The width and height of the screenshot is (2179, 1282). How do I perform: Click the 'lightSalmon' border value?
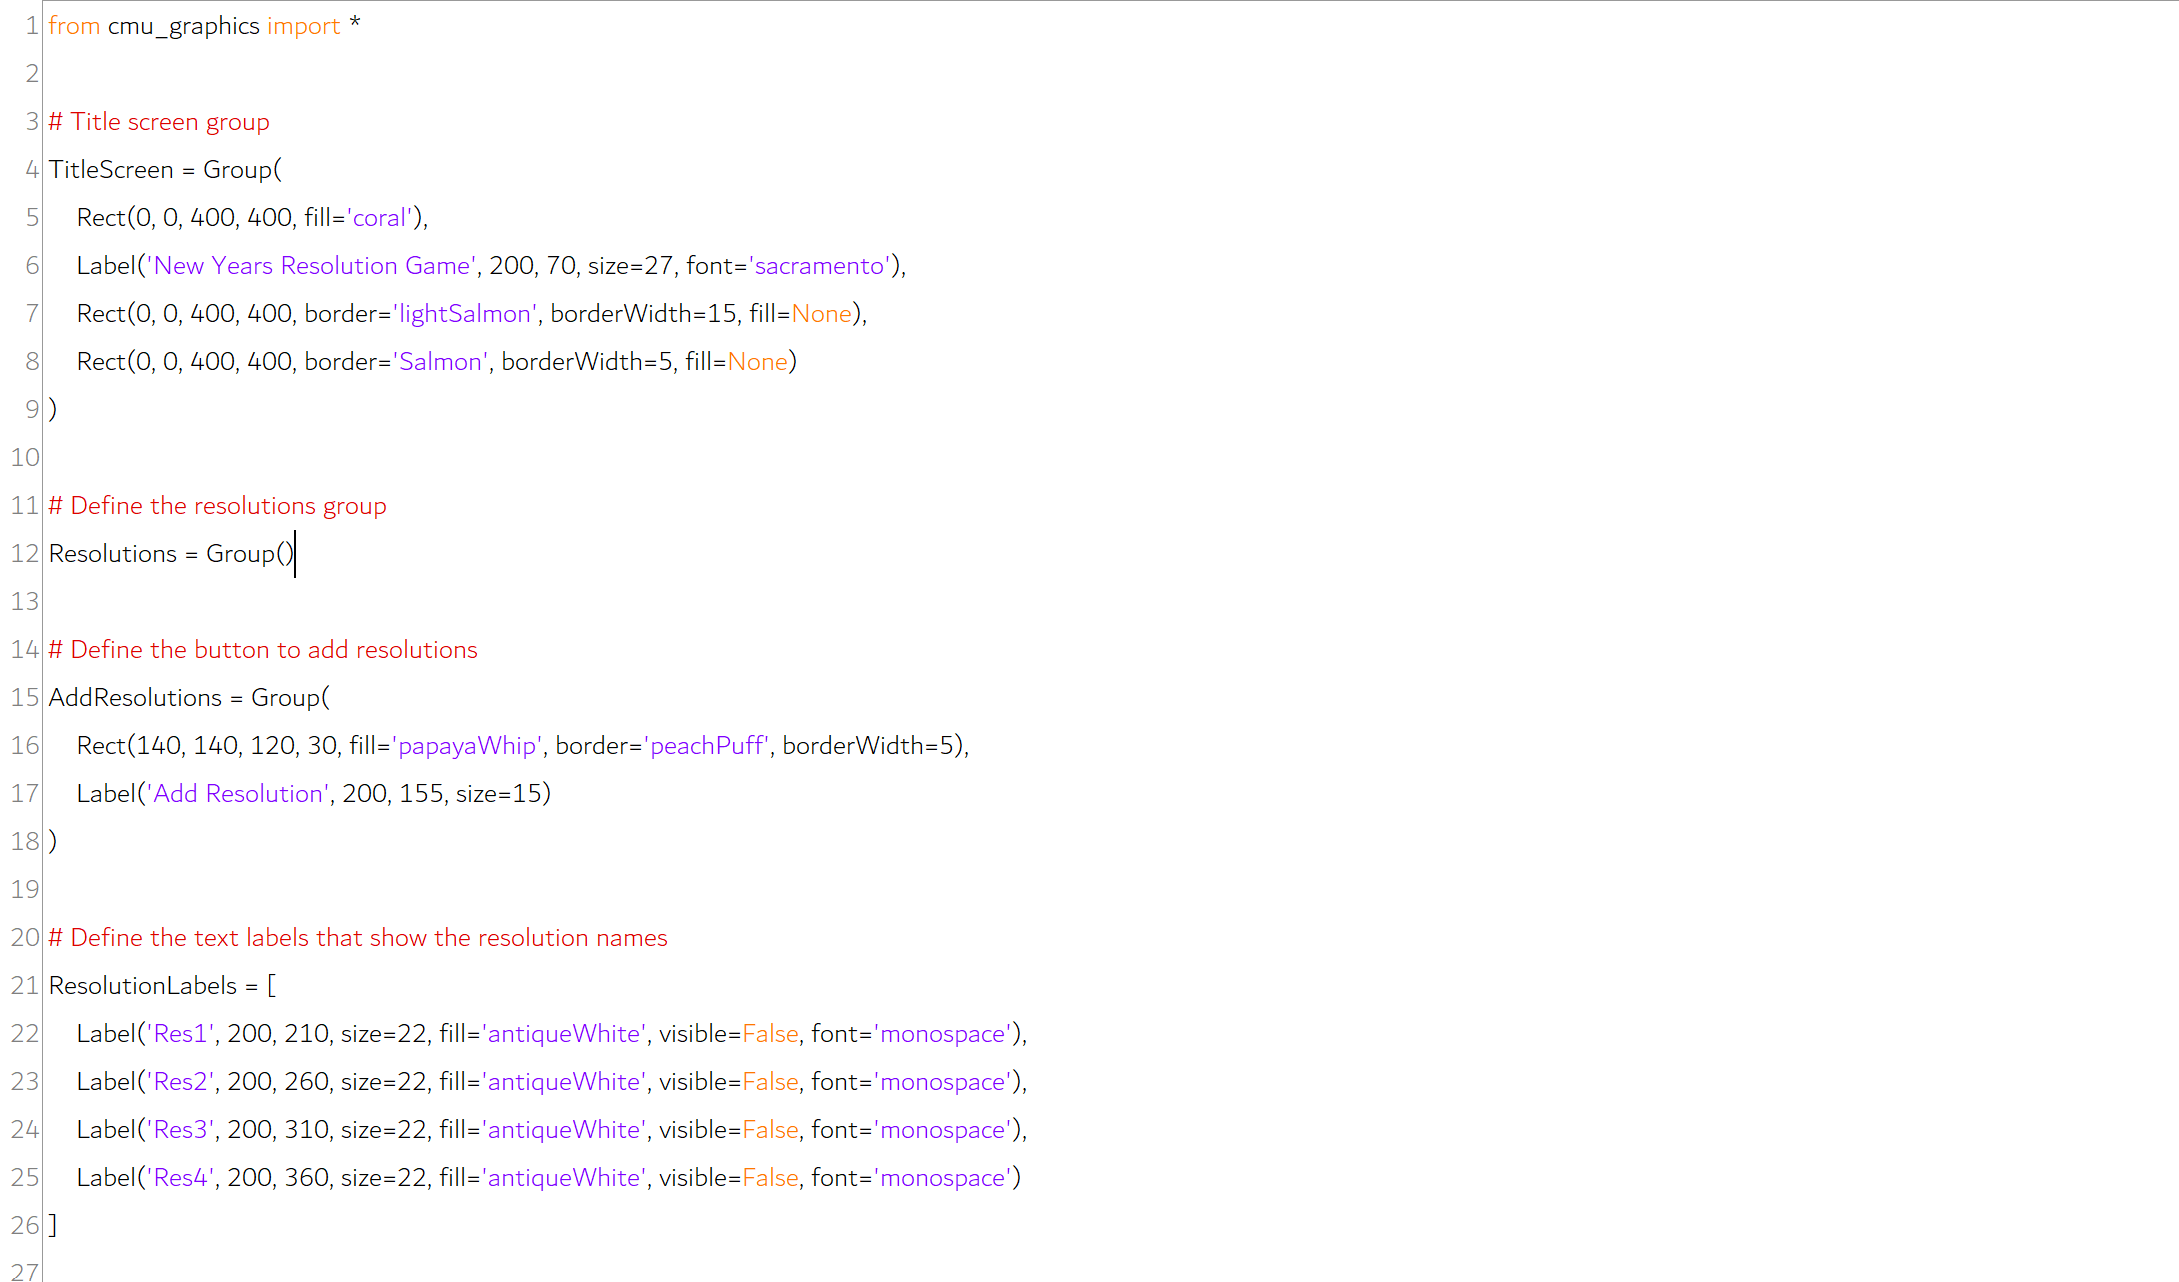pyautogui.click(x=465, y=314)
